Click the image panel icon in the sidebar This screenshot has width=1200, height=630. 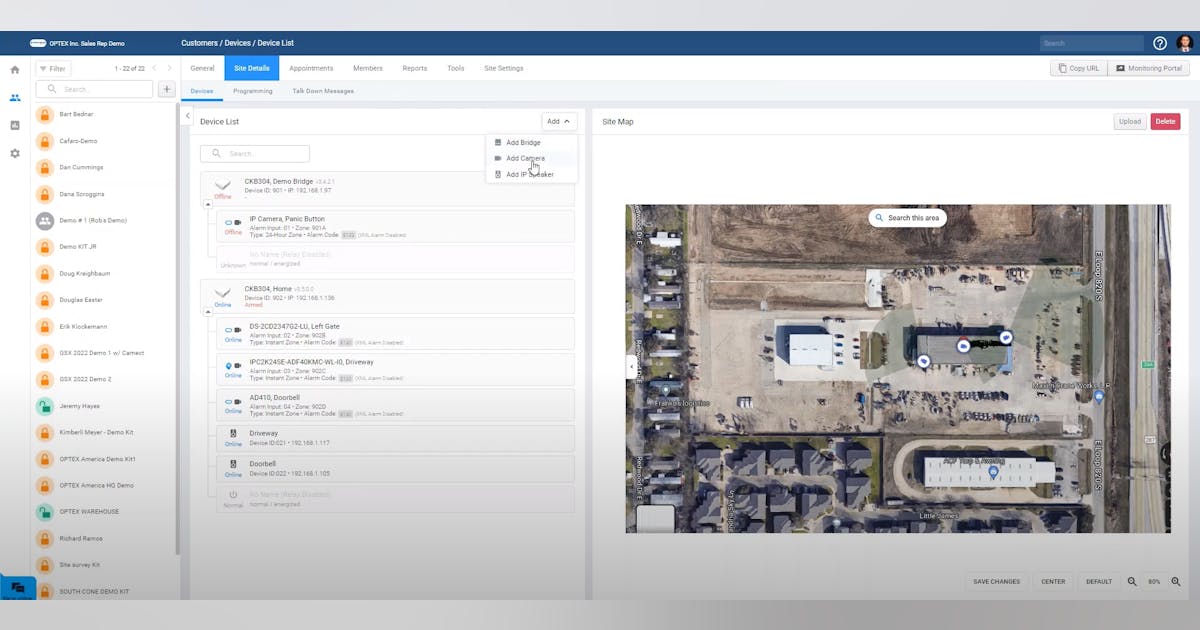(x=14, y=126)
